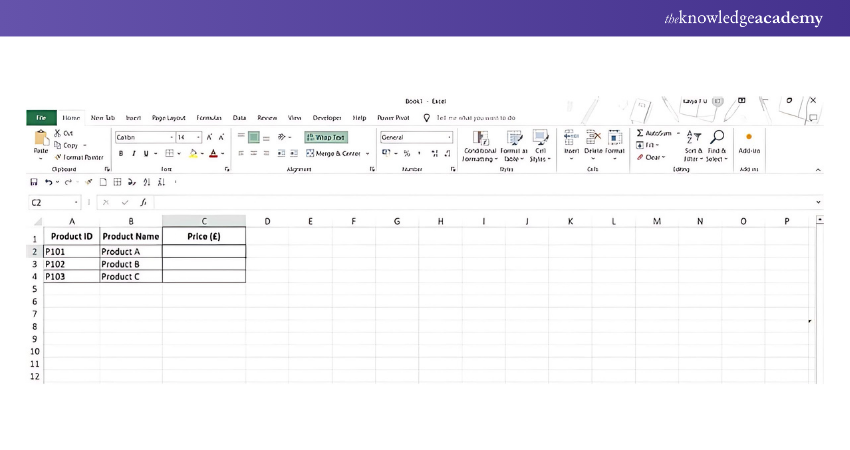This screenshot has width=850, height=450.
Task: Select the Format Painter tool
Action: click(x=78, y=157)
